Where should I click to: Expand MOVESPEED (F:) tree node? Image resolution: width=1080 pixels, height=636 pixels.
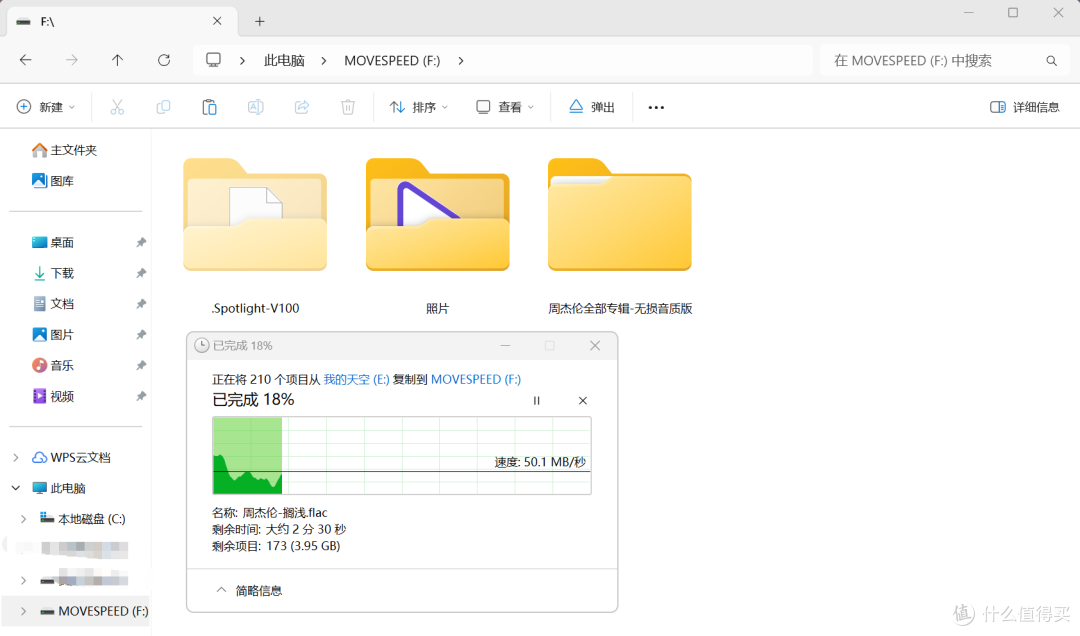click(x=23, y=611)
